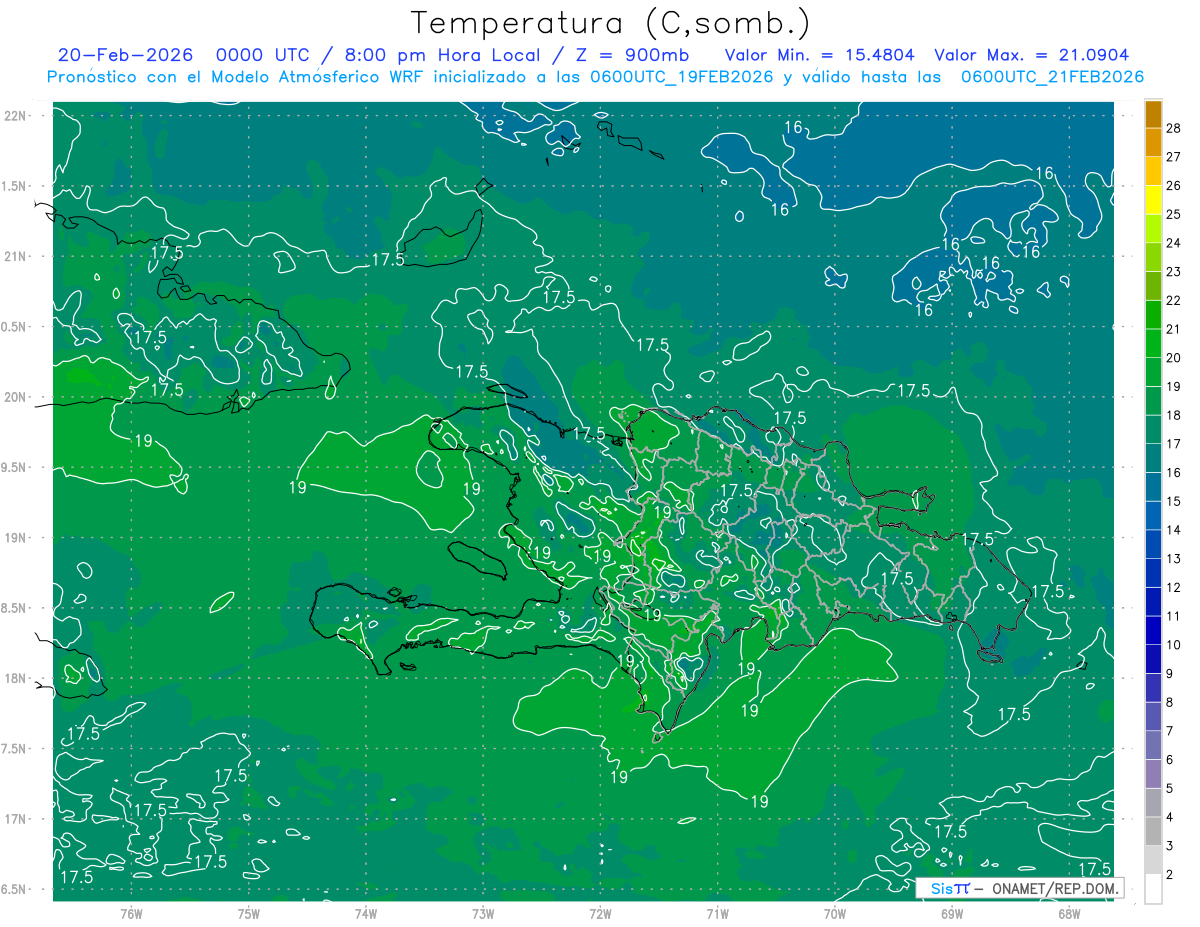
Task: Click the longitude axis label "74W"
Action: pos(366,913)
